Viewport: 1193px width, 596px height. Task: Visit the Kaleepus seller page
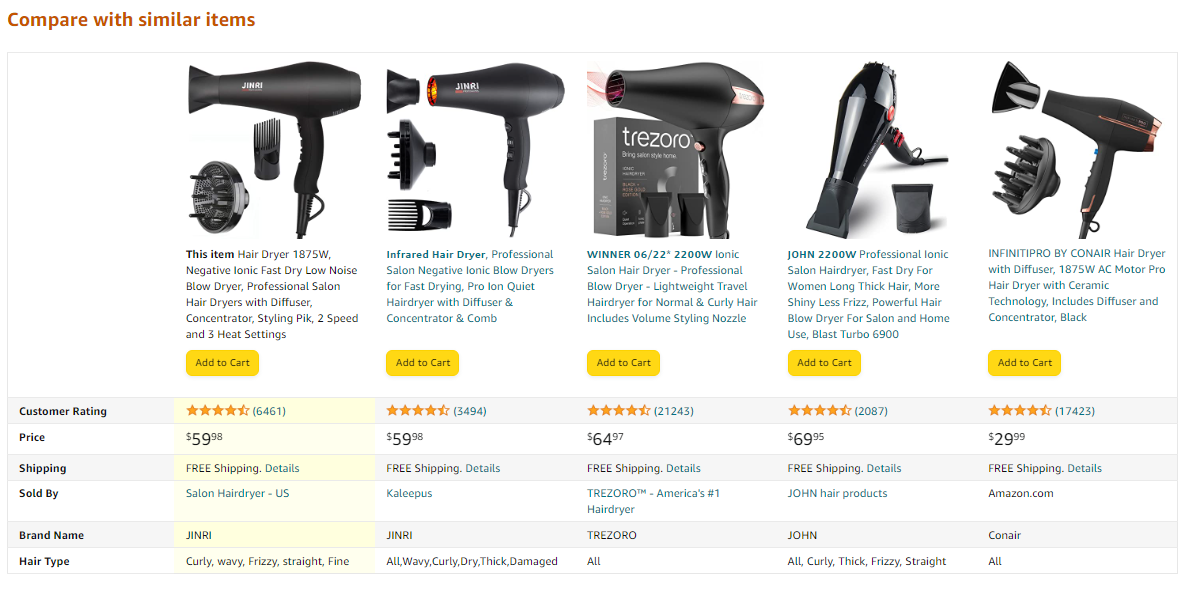pyautogui.click(x=409, y=493)
